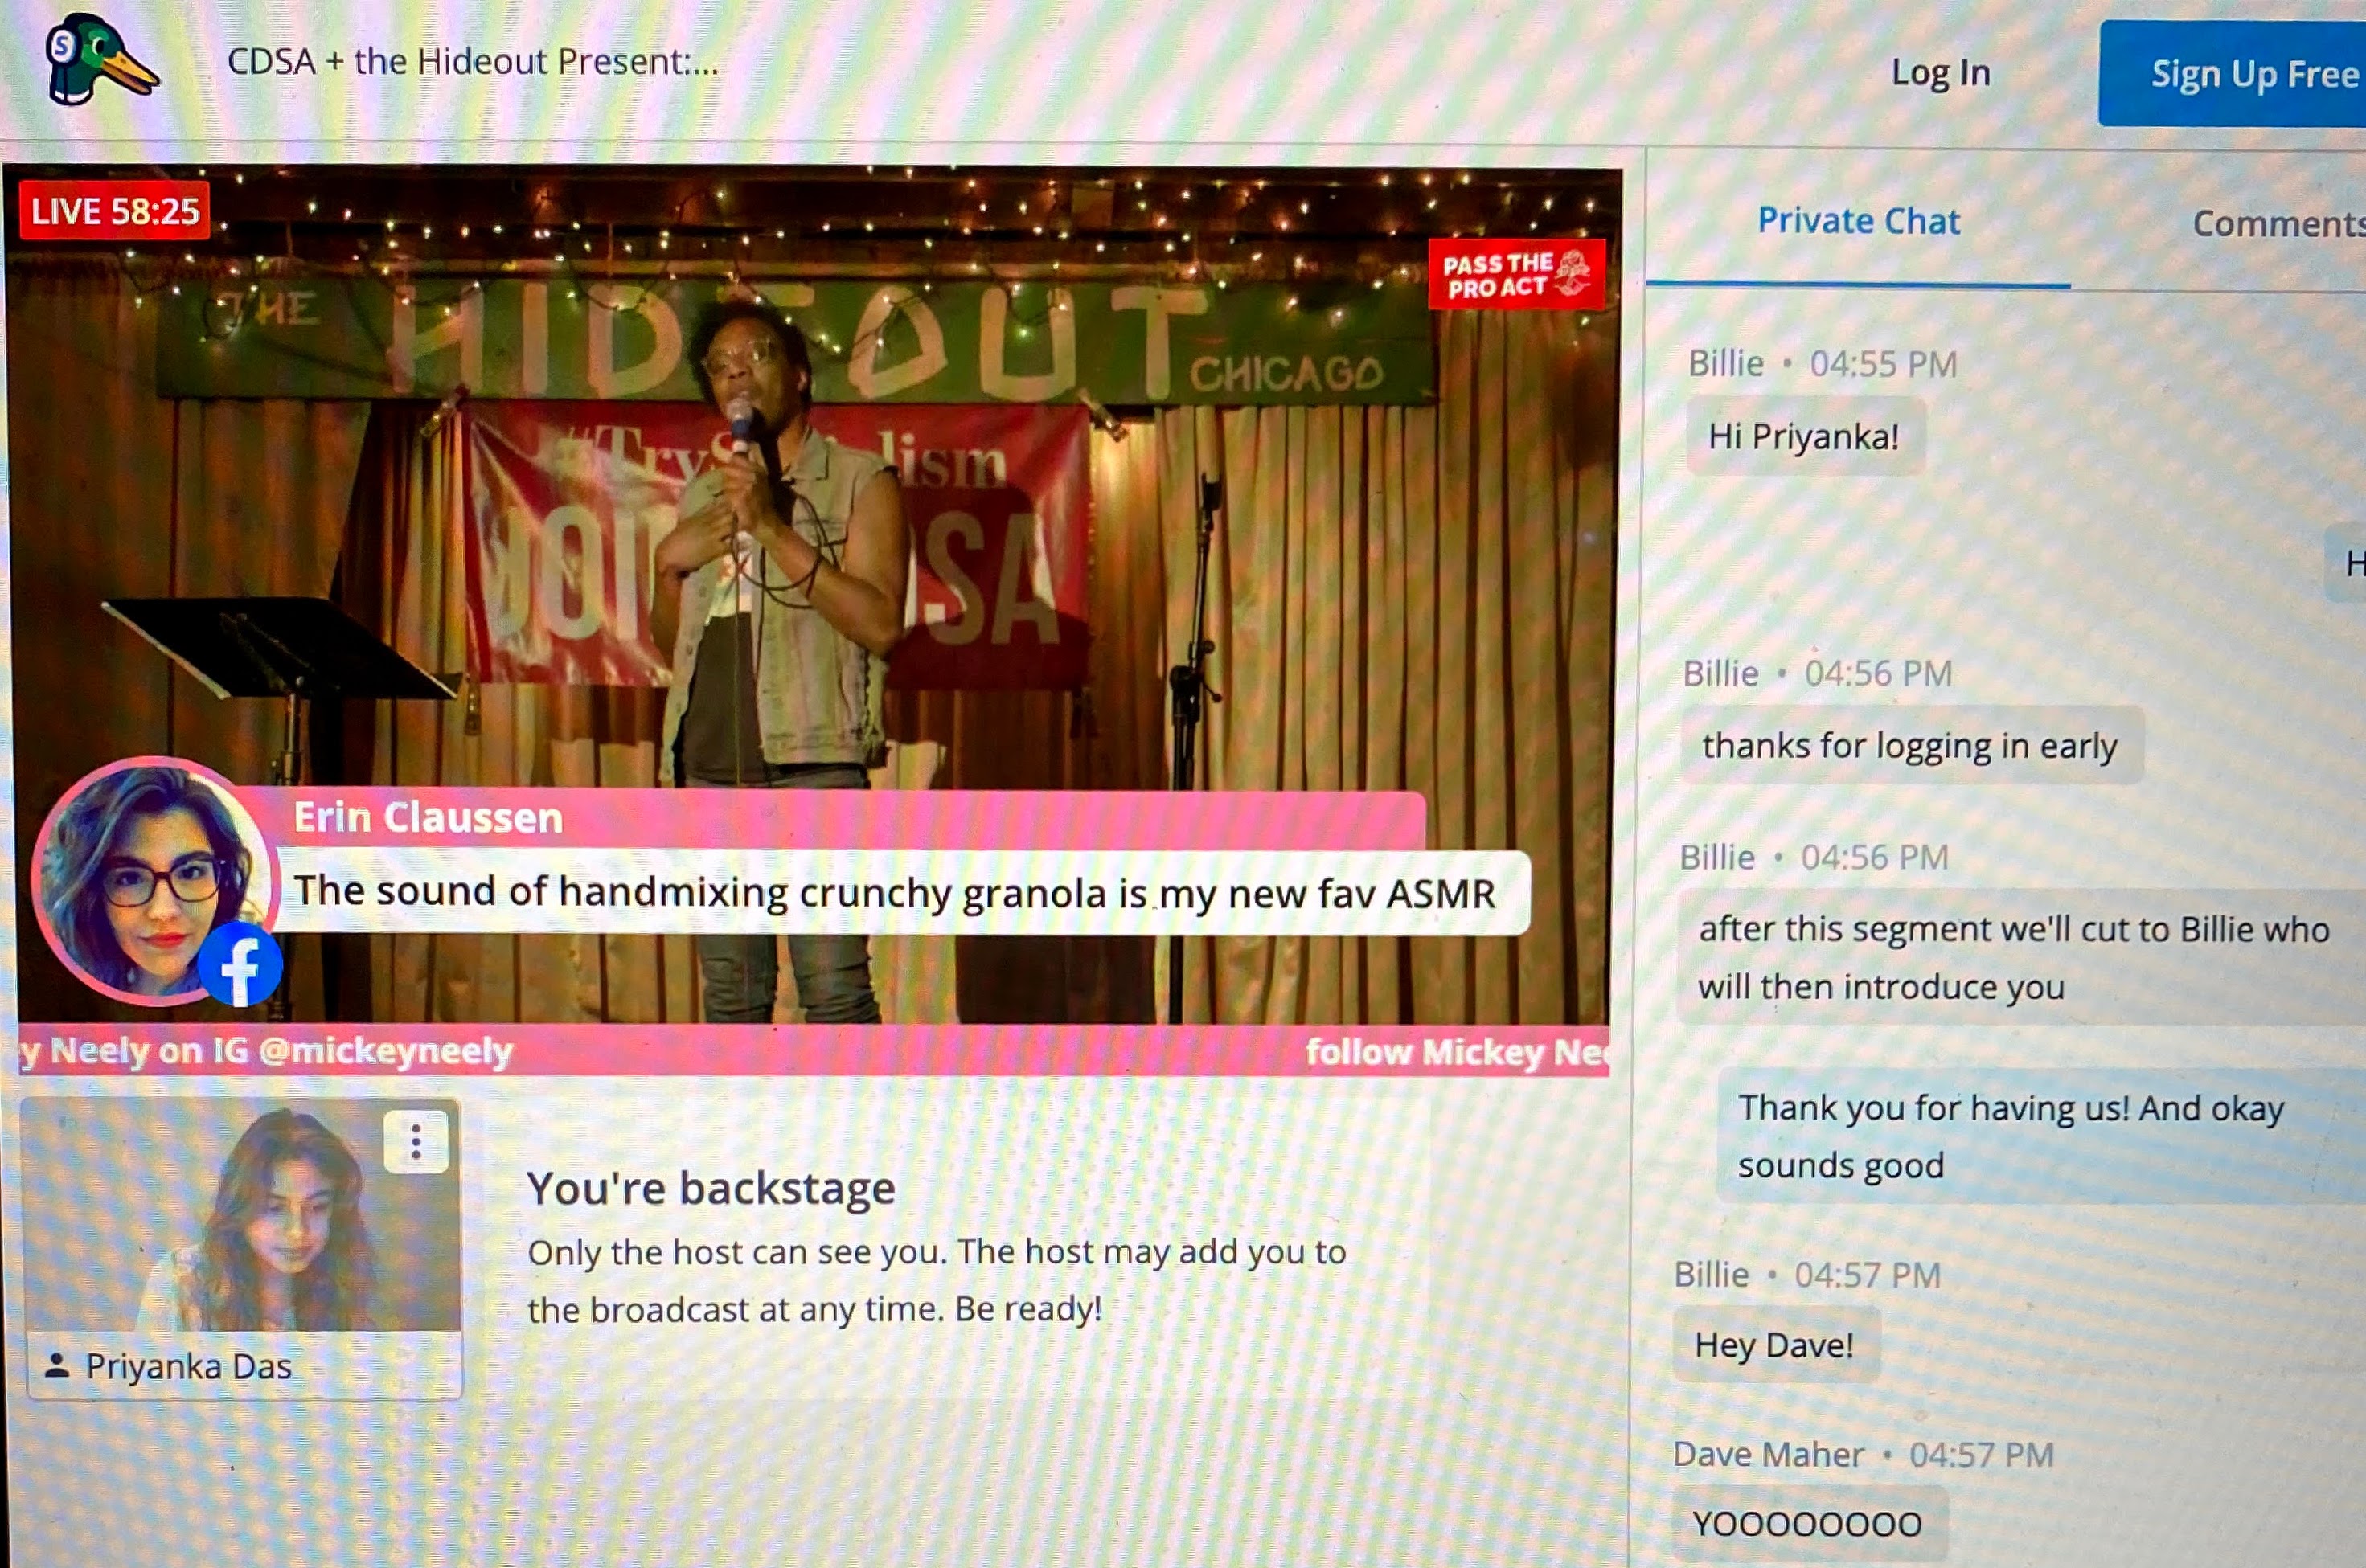This screenshot has width=2366, height=1568.
Task: Click the Log In link
Action: coord(1940,72)
